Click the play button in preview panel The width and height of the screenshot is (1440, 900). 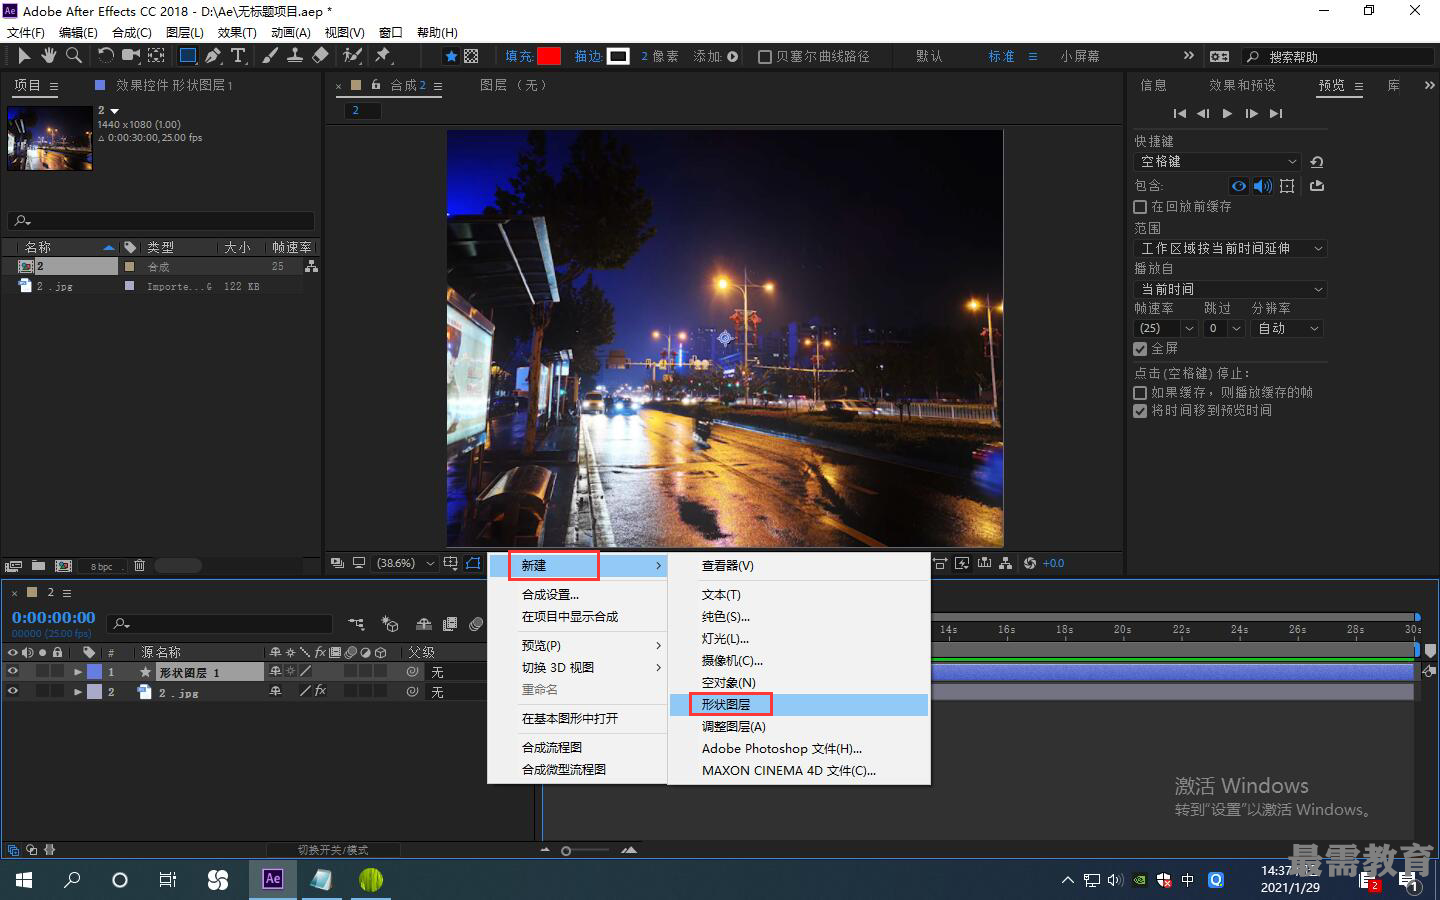pyautogui.click(x=1227, y=113)
